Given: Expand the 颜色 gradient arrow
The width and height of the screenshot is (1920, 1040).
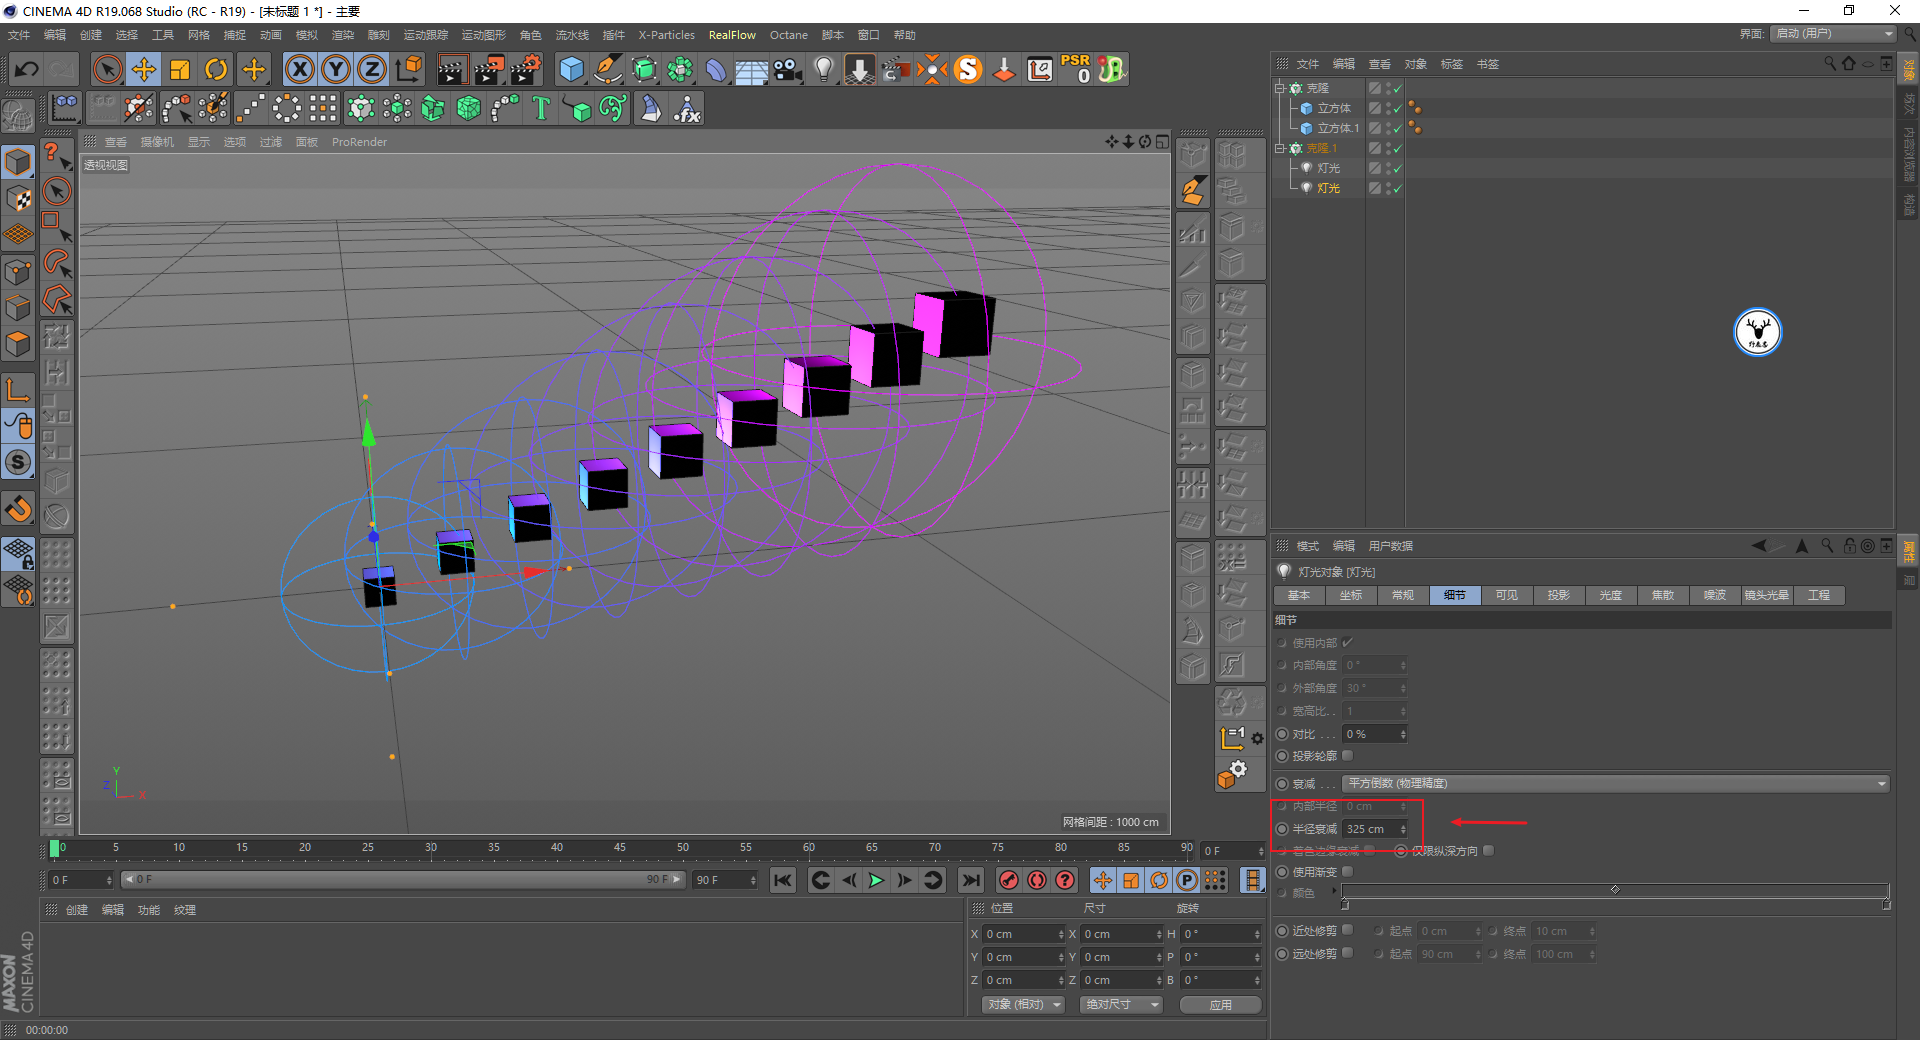Looking at the screenshot, I should pyautogui.click(x=1334, y=891).
